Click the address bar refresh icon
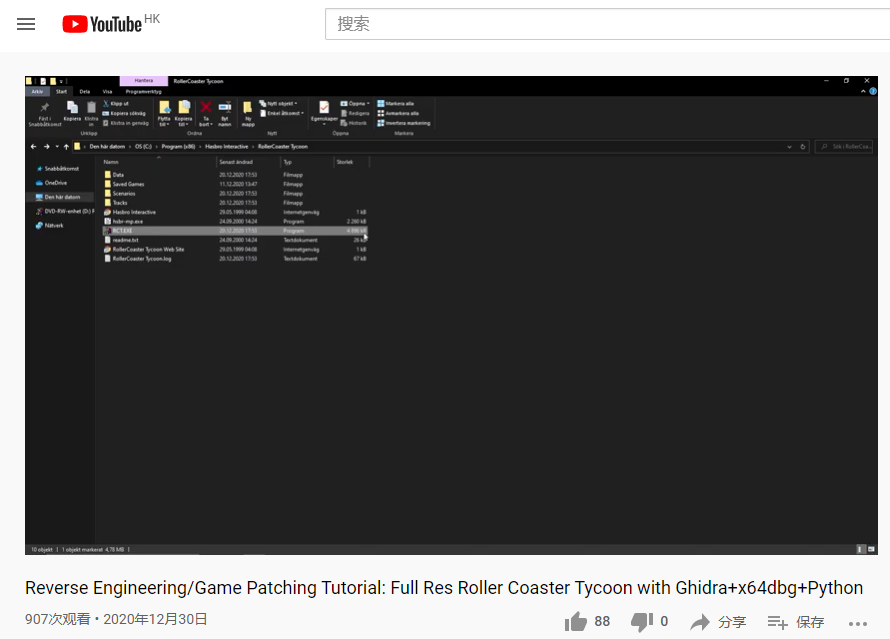Image resolution: width=890 pixels, height=639 pixels. click(803, 146)
